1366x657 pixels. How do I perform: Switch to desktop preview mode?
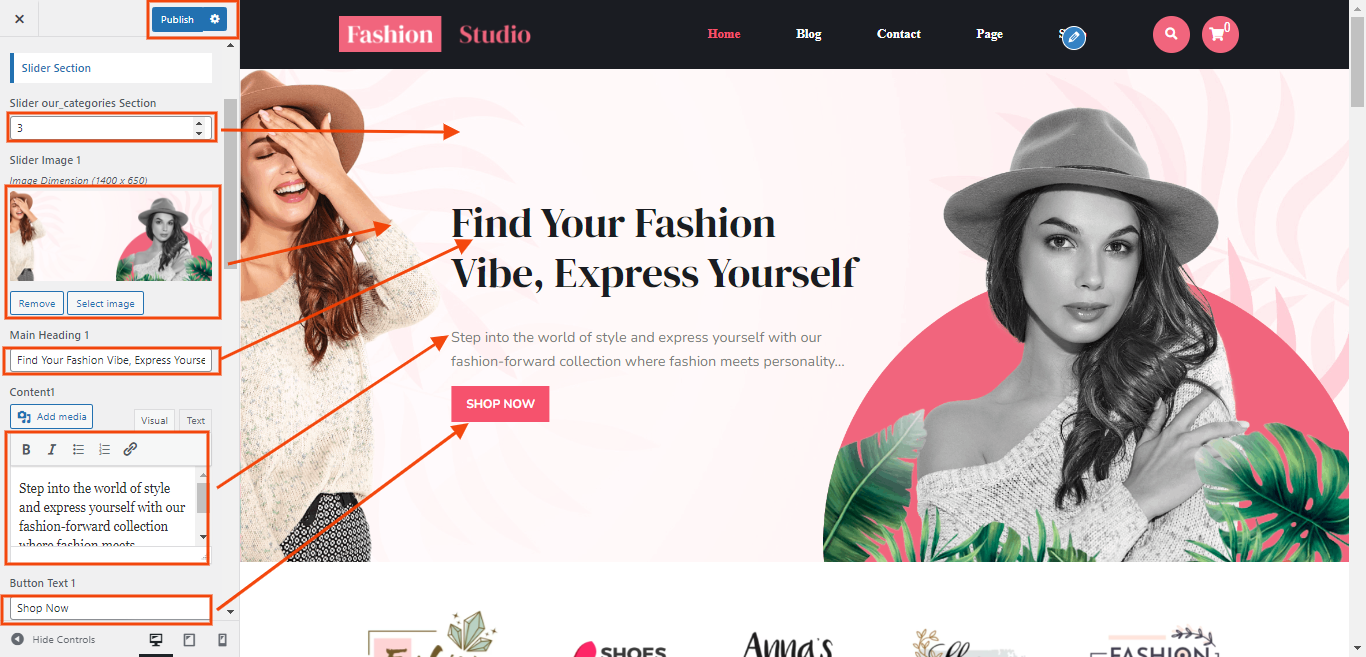click(156, 640)
